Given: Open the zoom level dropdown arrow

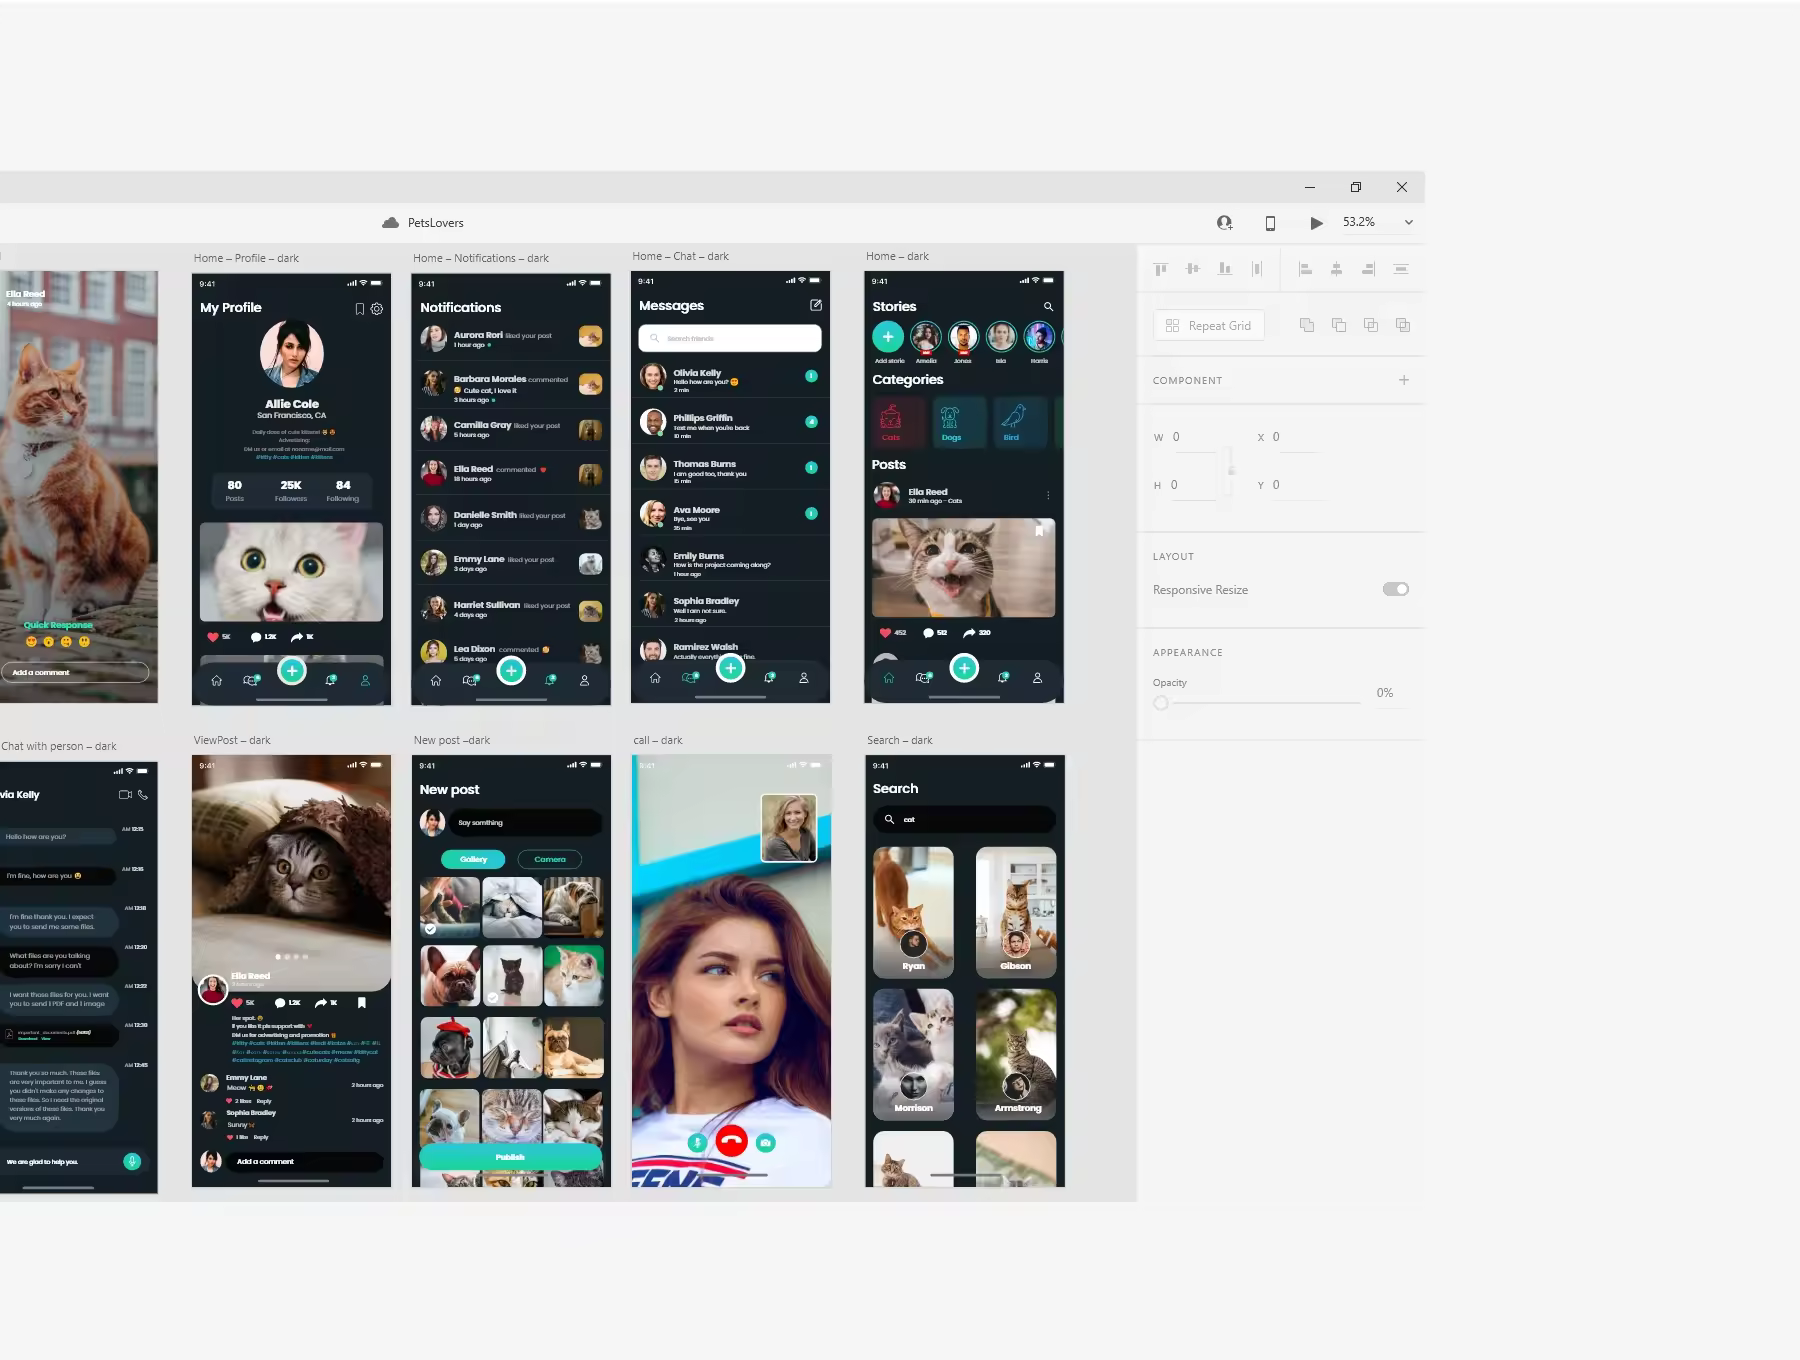Looking at the screenshot, I should (1409, 223).
